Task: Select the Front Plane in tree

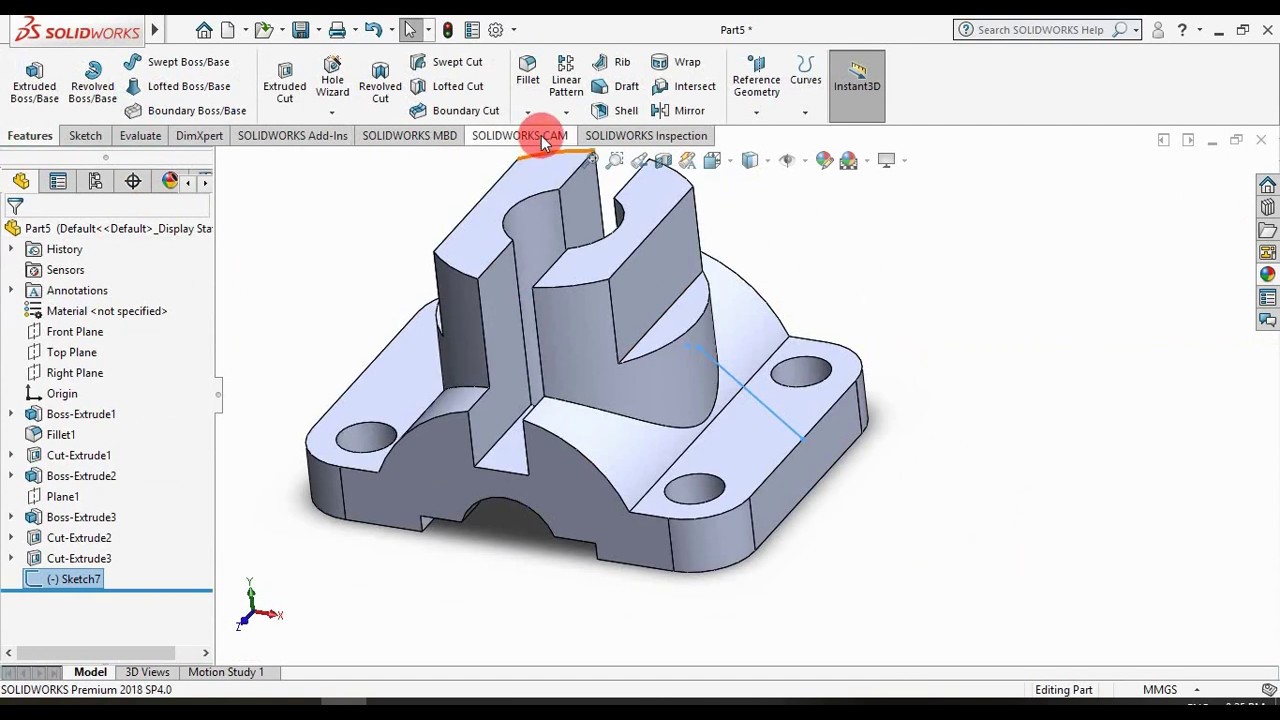Action: [x=65, y=332]
